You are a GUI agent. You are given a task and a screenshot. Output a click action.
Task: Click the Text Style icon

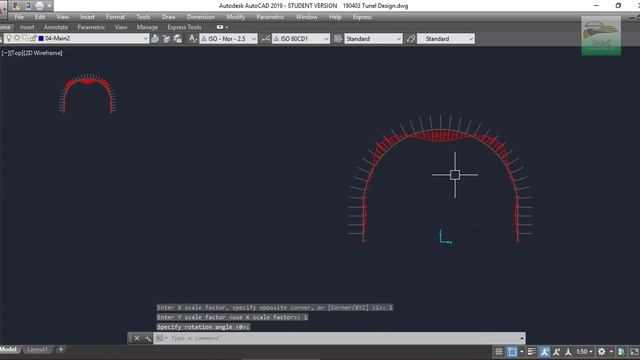pyautogui.click(x=193, y=39)
